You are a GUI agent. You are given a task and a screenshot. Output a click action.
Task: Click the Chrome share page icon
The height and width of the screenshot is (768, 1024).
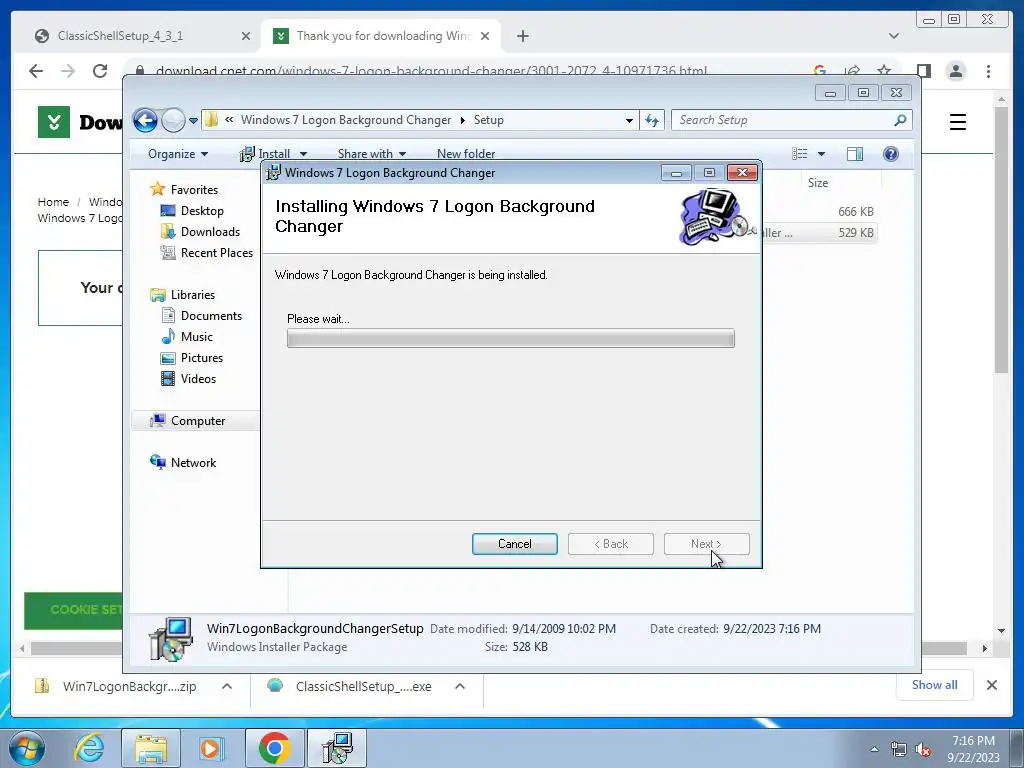[852, 71]
